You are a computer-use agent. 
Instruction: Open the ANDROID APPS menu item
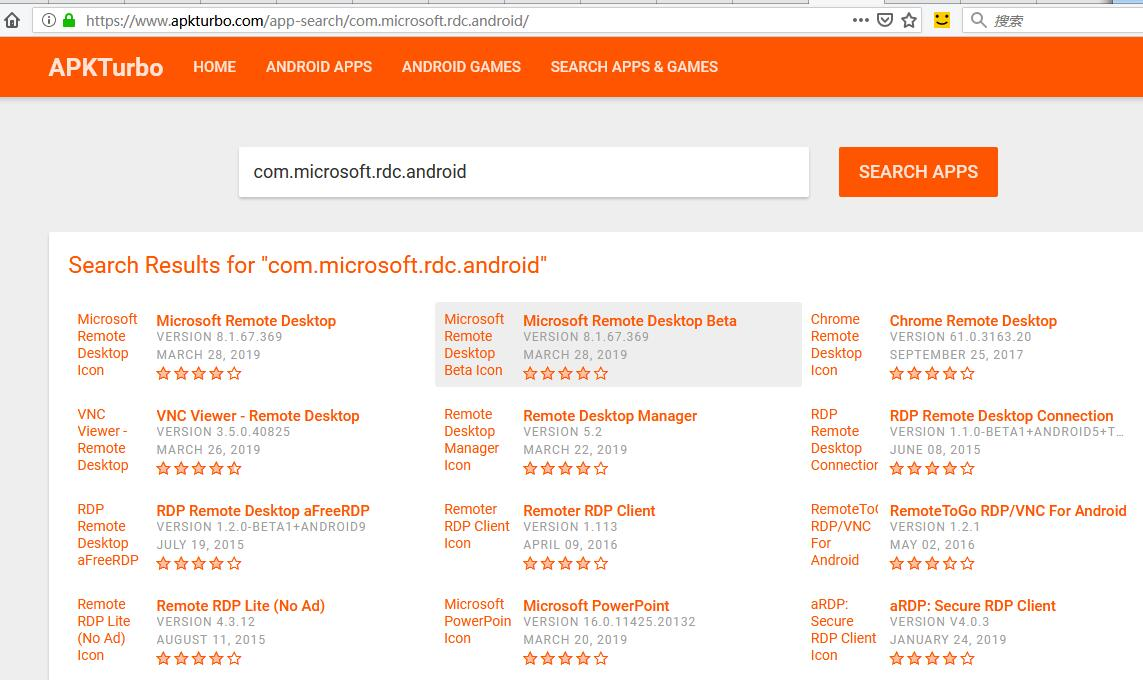point(319,67)
